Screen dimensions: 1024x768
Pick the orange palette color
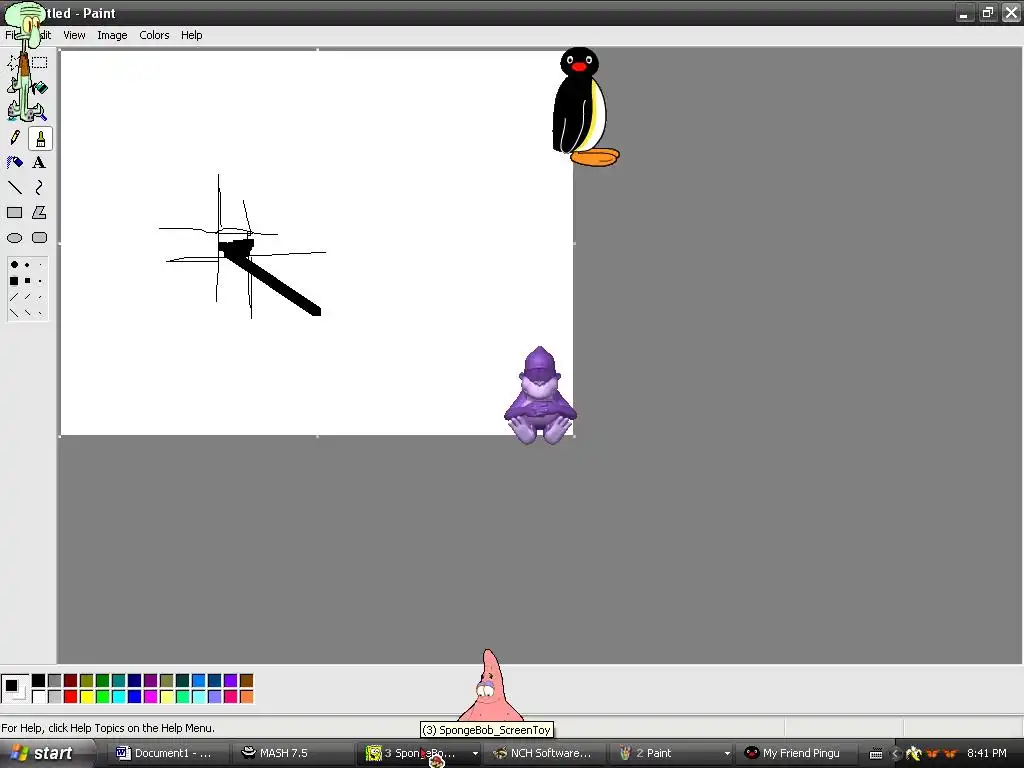[247, 697]
